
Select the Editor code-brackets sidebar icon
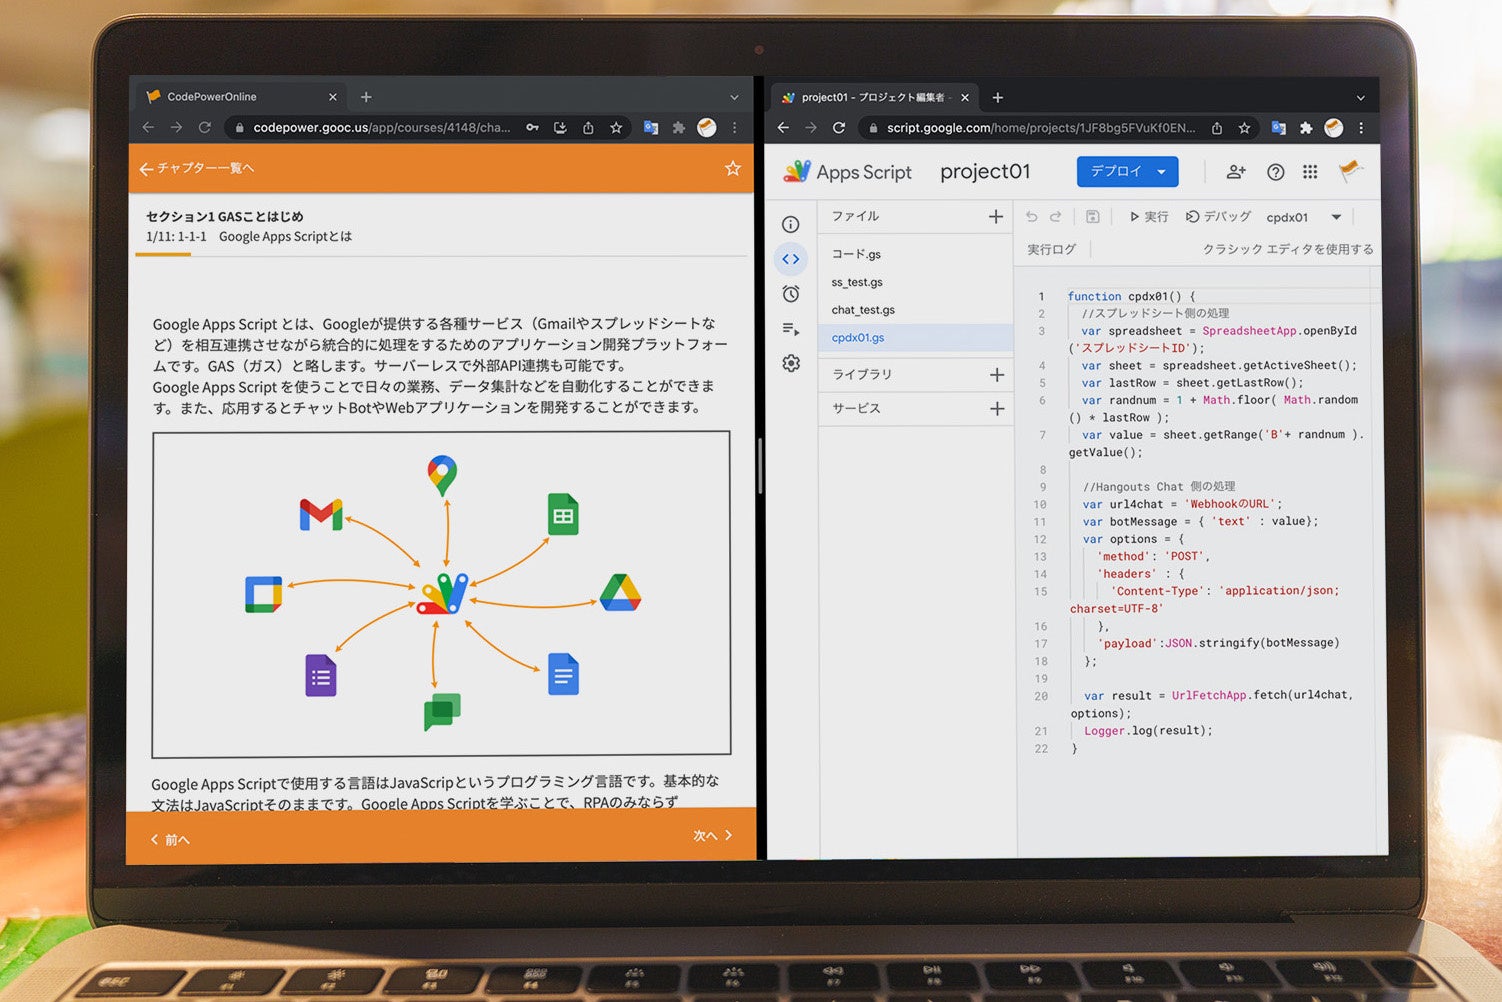click(x=791, y=259)
